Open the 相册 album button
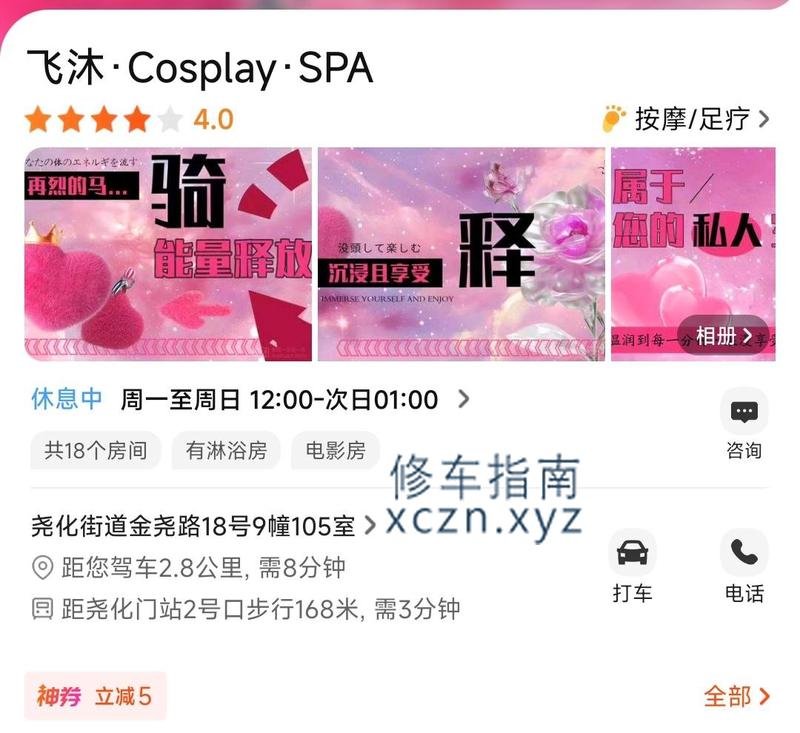The height and width of the screenshot is (733, 800). [x=723, y=336]
